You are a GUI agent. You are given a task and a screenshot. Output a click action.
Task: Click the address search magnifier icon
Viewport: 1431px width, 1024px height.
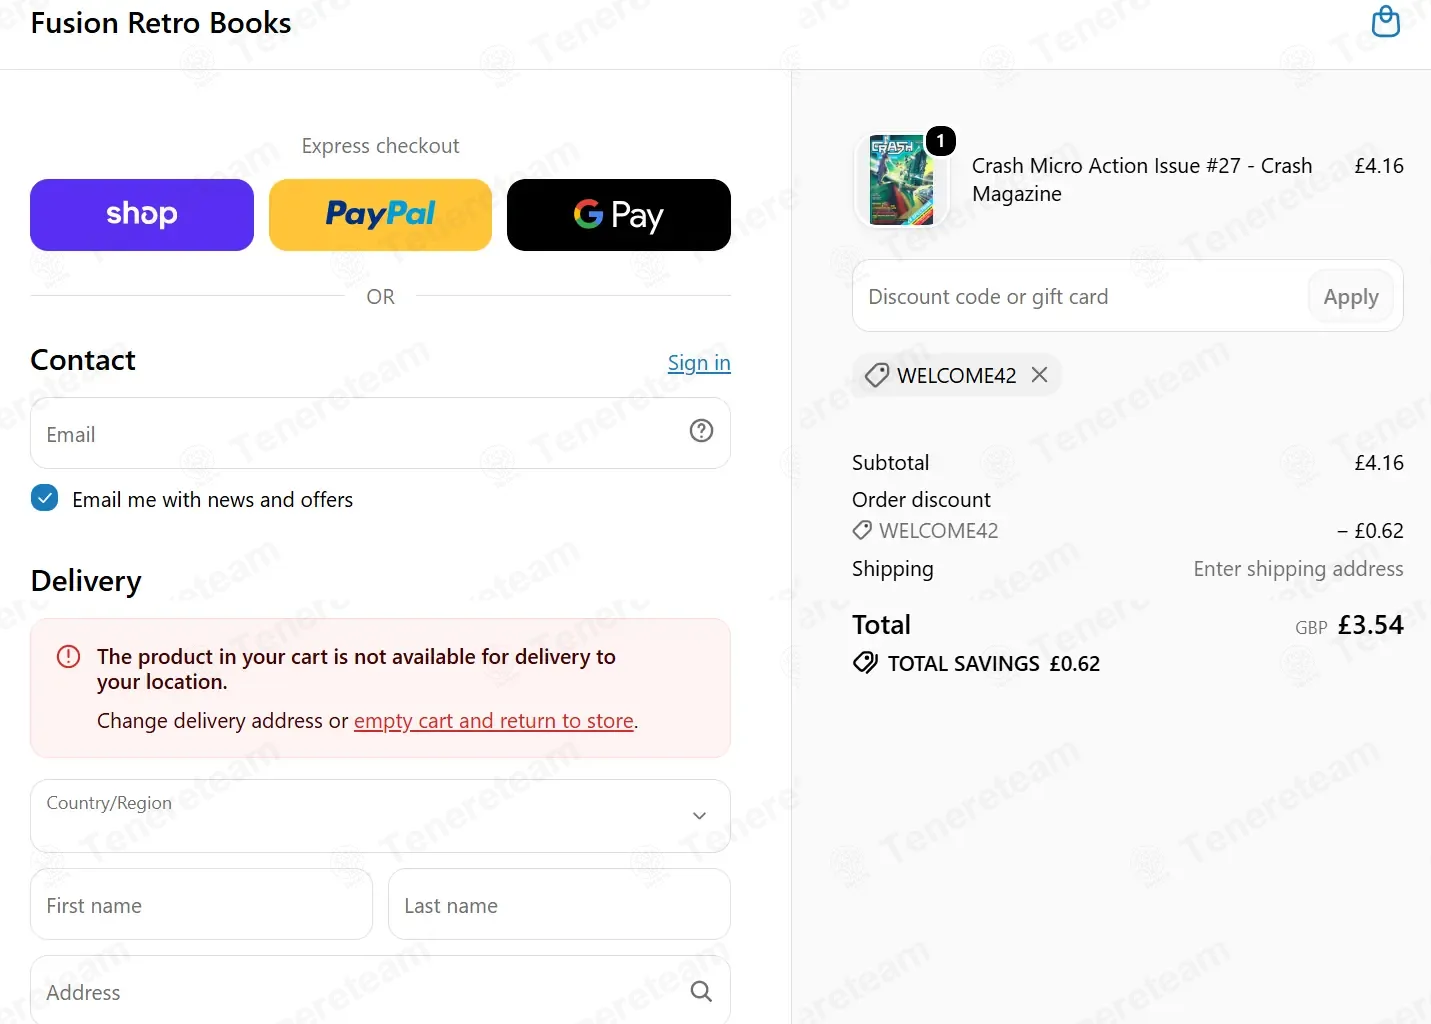(701, 991)
